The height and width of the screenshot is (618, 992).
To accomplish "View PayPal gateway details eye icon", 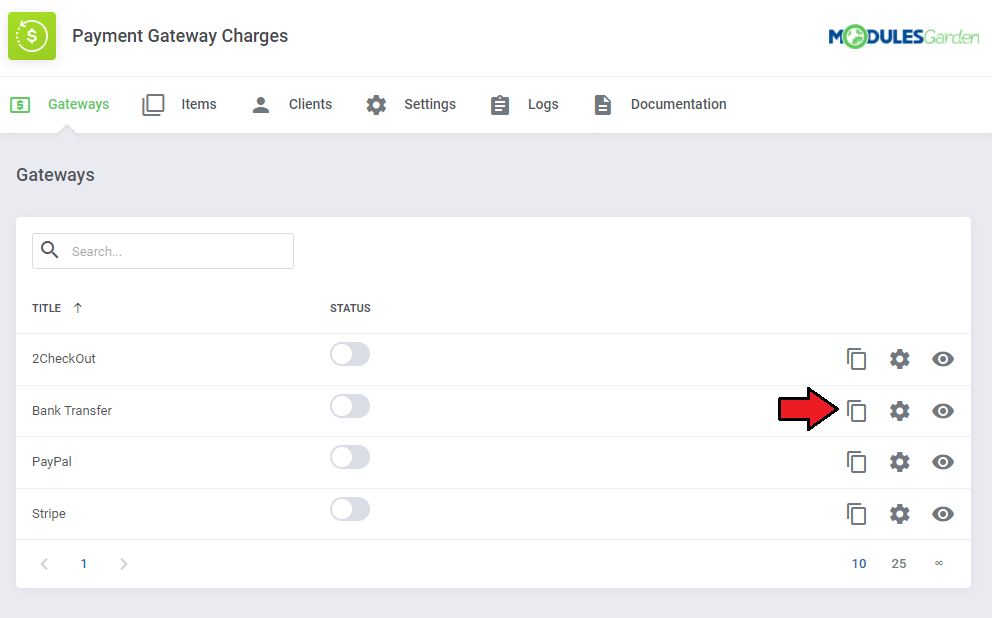I will pyautogui.click(x=943, y=462).
